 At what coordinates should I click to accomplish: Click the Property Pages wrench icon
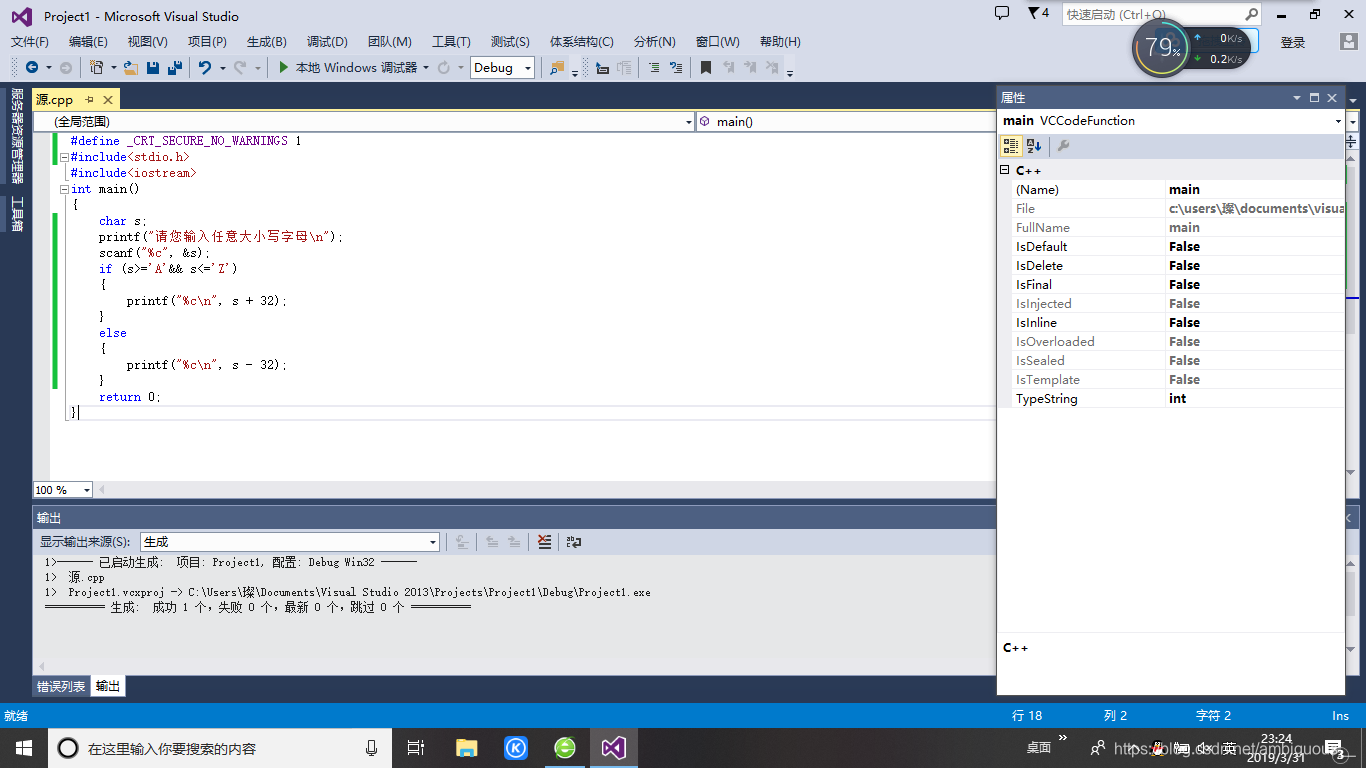(x=1063, y=146)
